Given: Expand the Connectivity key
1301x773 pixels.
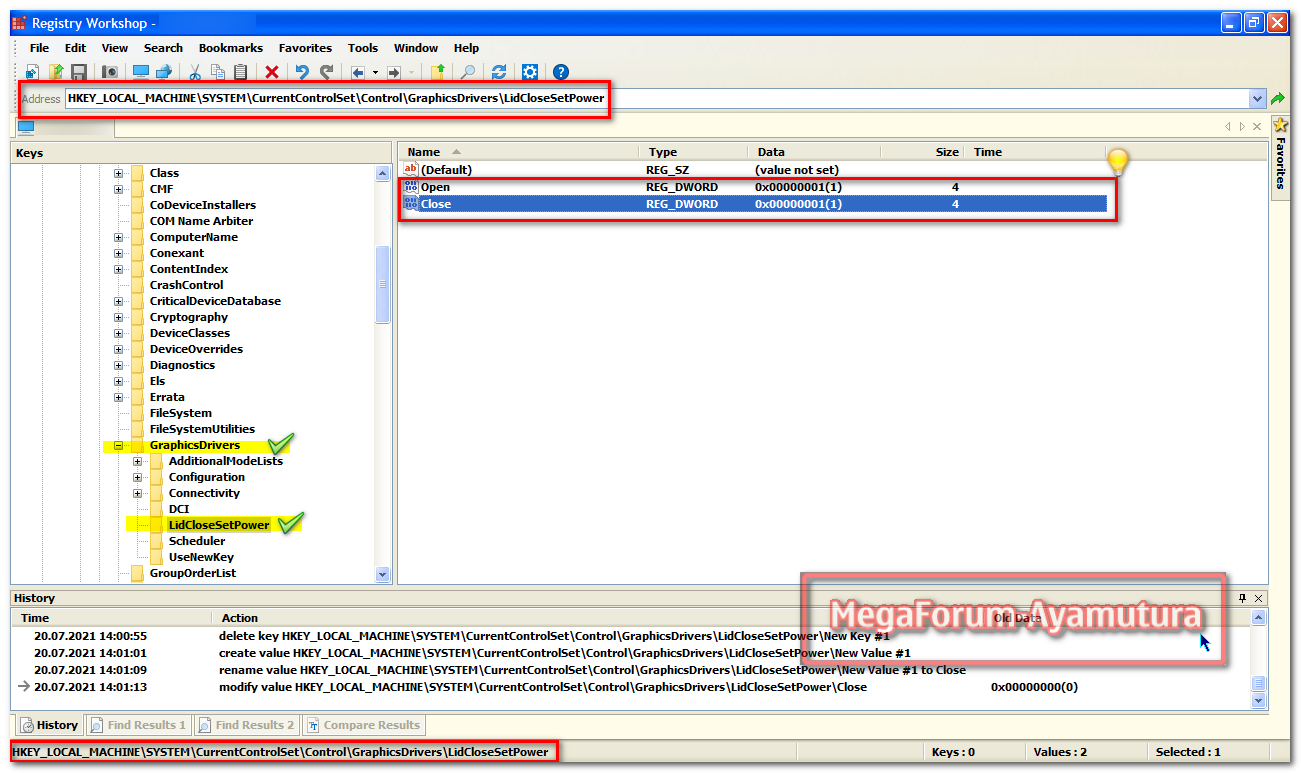Looking at the screenshot, I should tap(137, 493).
